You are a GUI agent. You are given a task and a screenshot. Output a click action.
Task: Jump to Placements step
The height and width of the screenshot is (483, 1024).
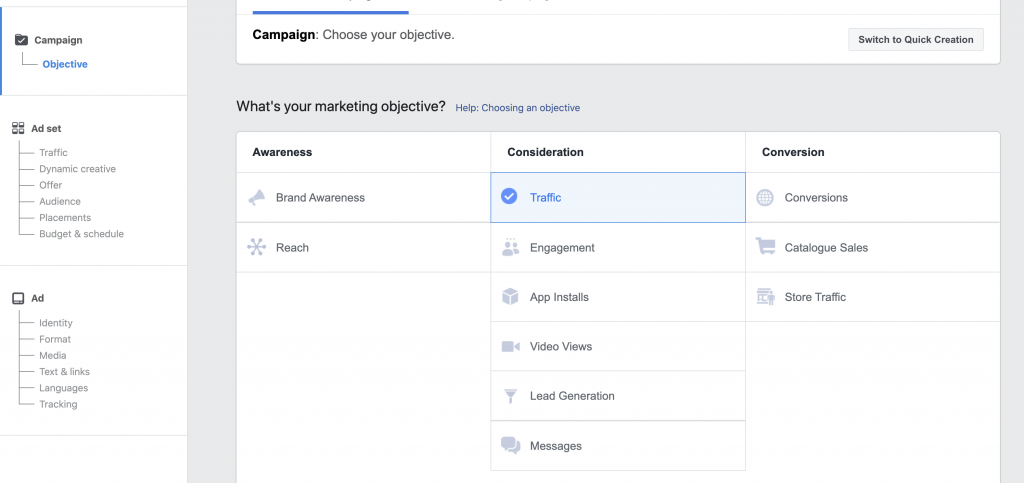(x=65, y=218)
